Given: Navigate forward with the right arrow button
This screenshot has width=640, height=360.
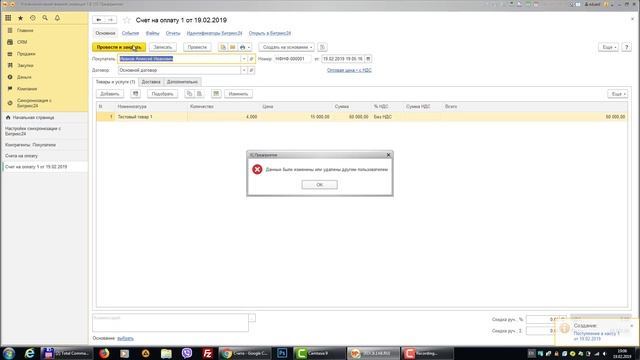Looking at the screenshot, I should coord(110,20).
